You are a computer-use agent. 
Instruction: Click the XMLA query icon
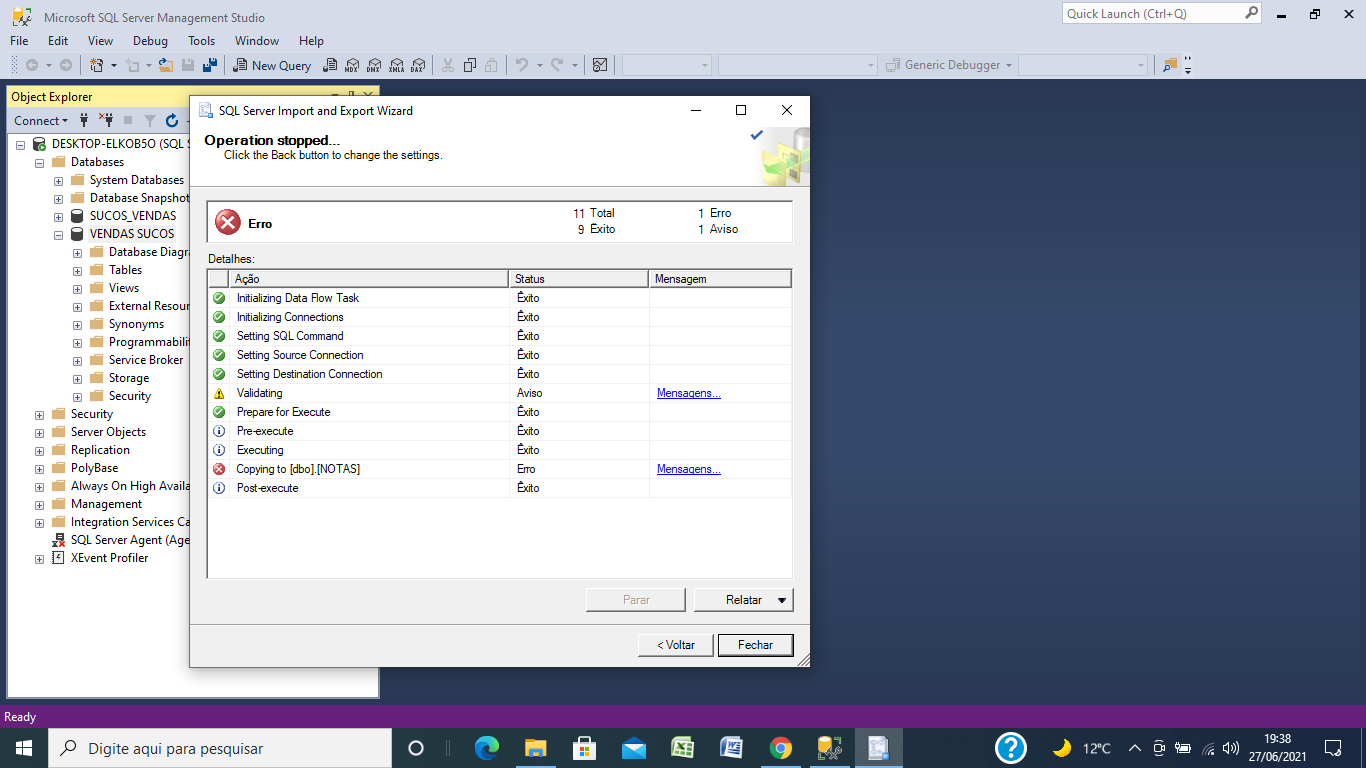(396, 65)
